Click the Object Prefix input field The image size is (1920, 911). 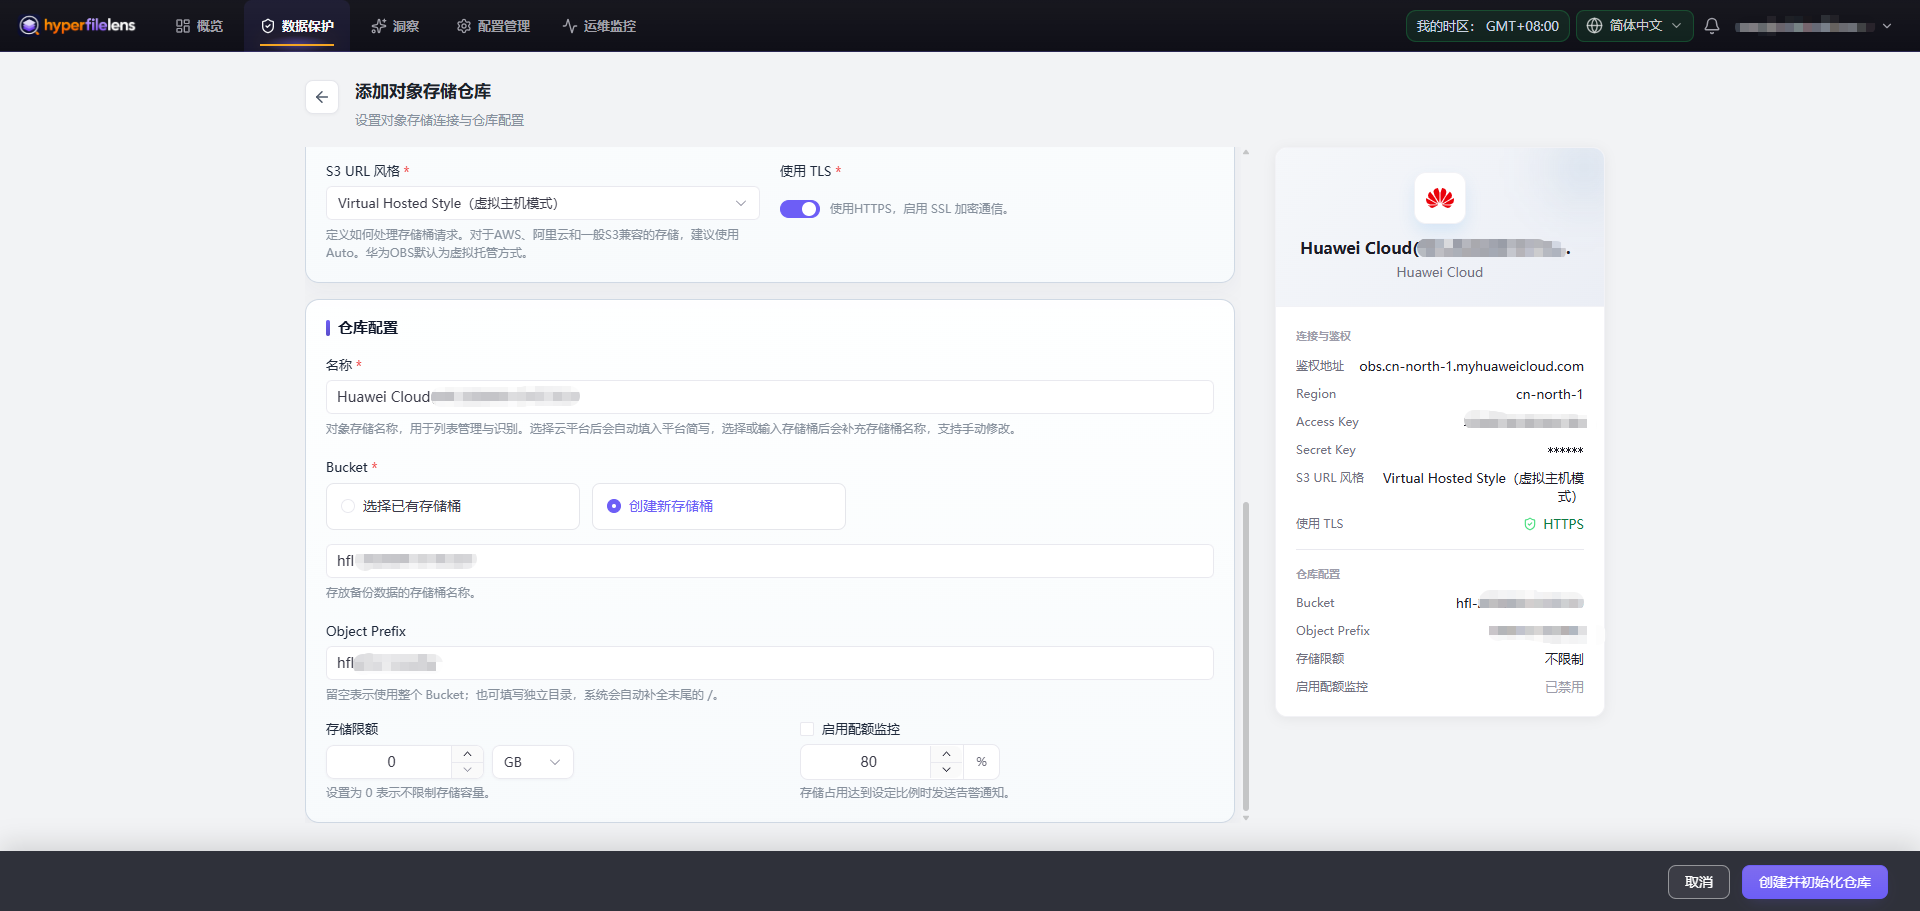(769, 663)
